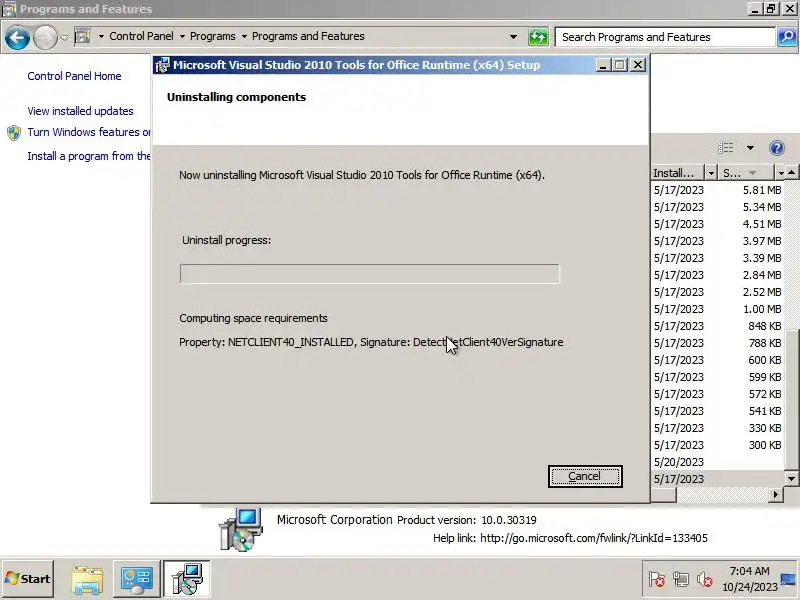Select row installed on 5/20/2023

tap(717, 462)
